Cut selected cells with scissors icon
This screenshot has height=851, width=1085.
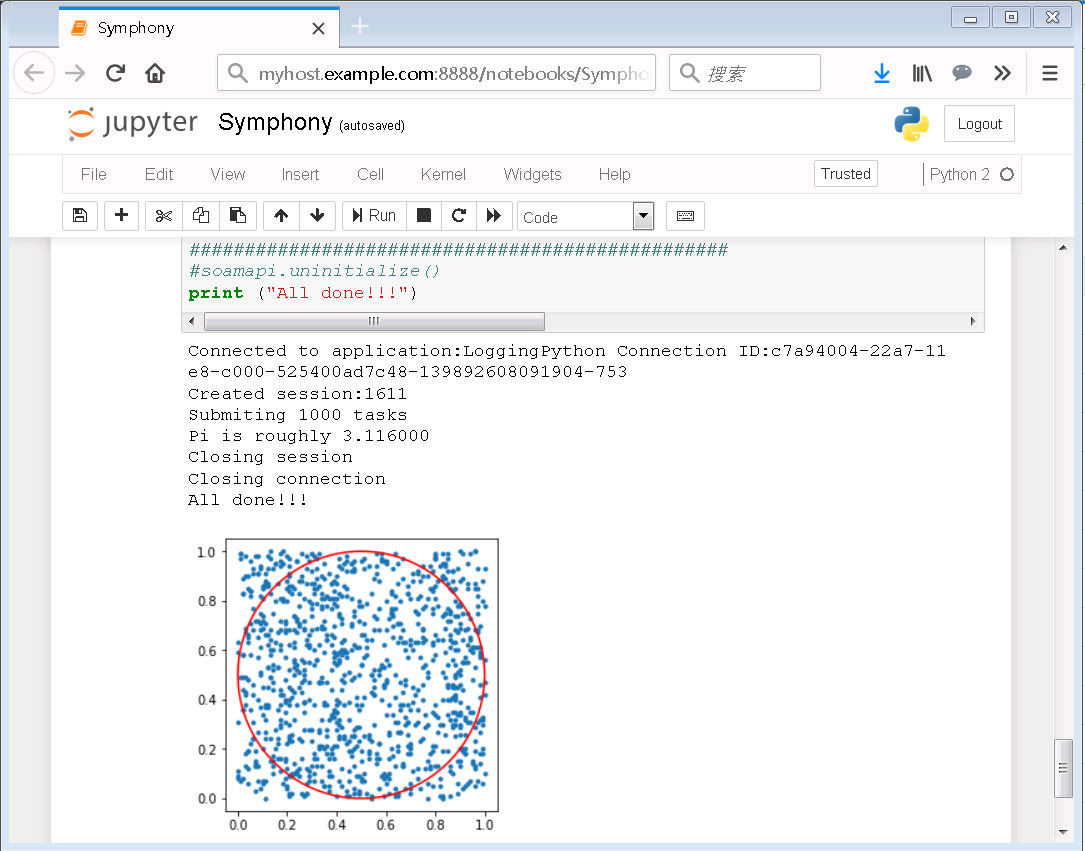pos(164,216)
